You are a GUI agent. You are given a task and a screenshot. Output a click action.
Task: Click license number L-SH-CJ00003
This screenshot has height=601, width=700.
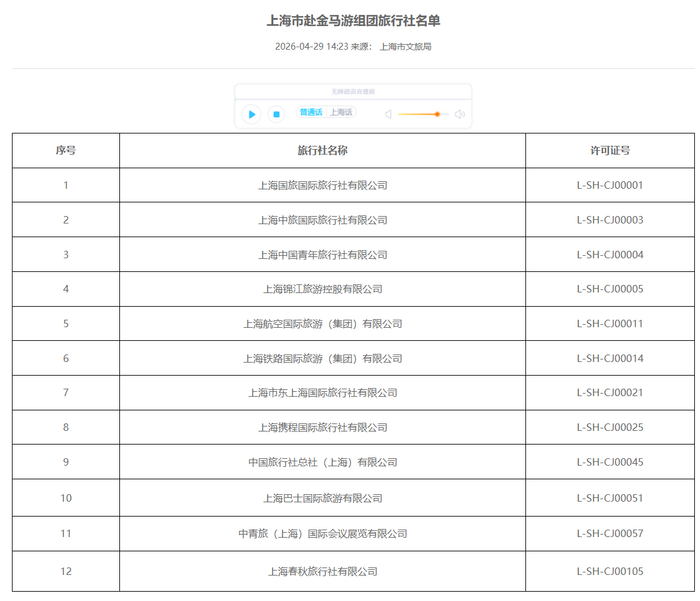[610, 220]
